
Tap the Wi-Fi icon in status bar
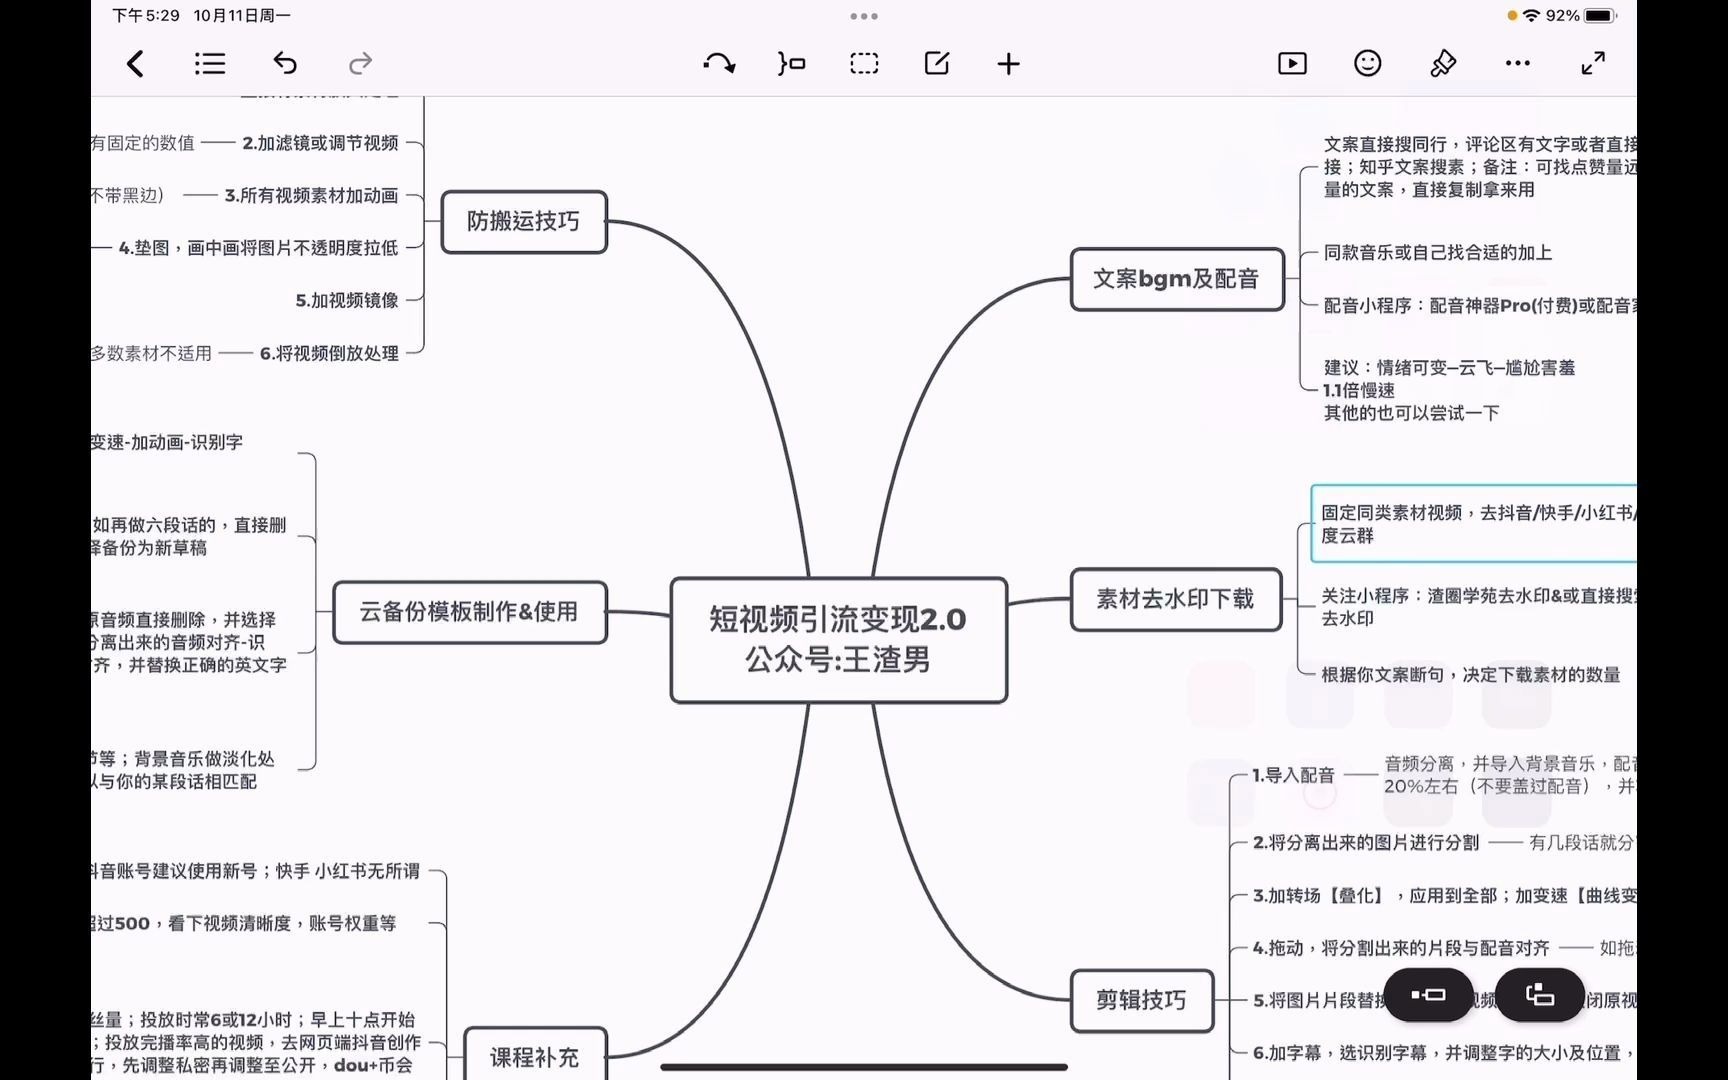coord(1531,16)
